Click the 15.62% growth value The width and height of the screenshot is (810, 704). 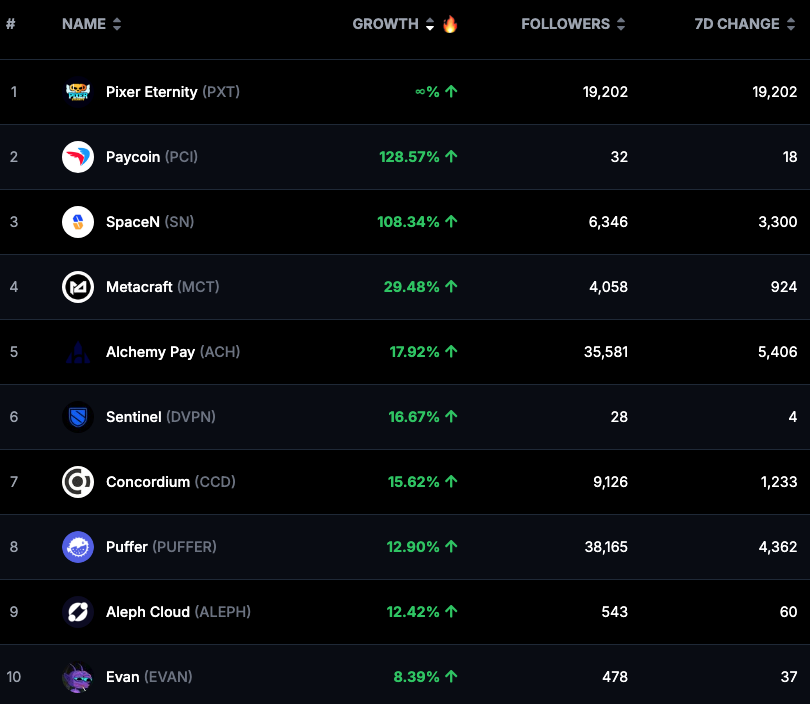(x=414, y=482)
